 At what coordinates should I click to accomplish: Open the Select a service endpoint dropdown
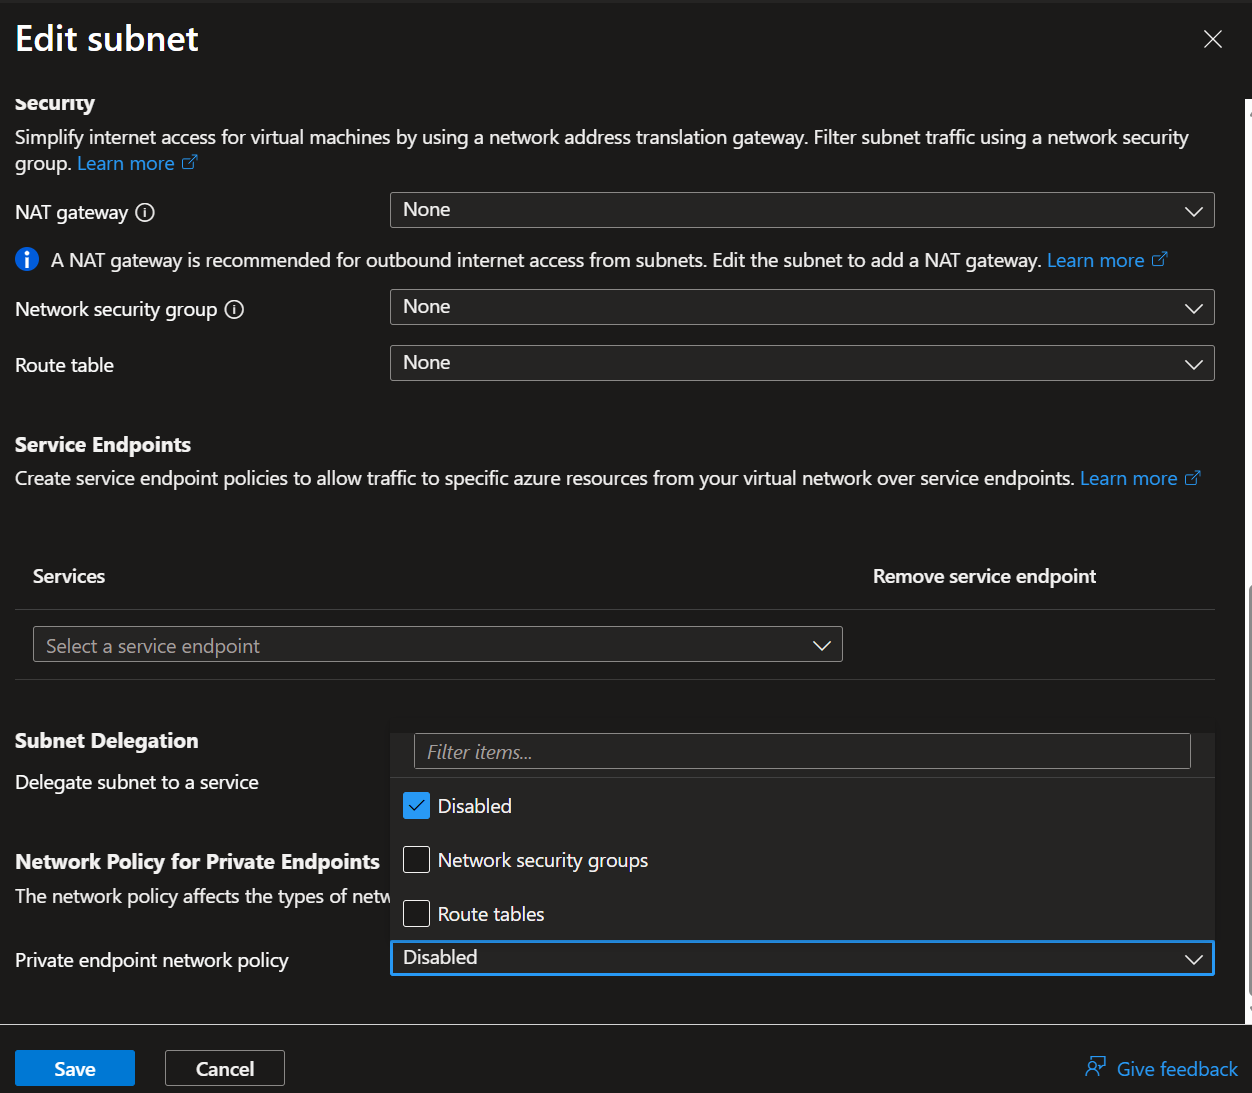pos(438,644)
